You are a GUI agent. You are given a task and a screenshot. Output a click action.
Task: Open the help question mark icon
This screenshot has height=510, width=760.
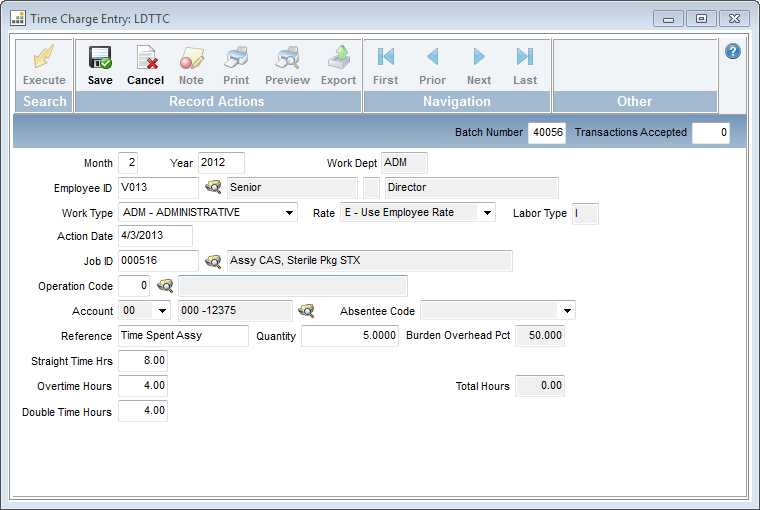(x=732, y=51)
